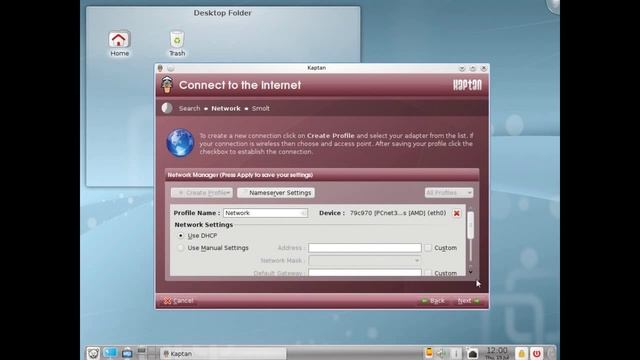Screen dimensions: 640x360
Task: Open the file manager icon in the panel
Action: coord(127,353)
